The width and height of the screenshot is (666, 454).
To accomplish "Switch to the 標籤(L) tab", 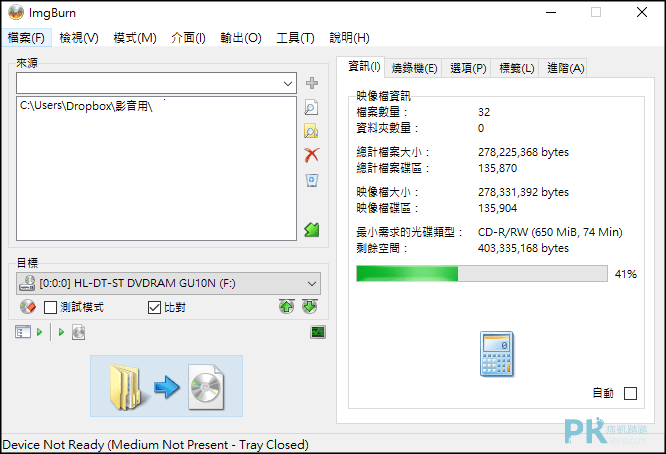I will 516,68.
